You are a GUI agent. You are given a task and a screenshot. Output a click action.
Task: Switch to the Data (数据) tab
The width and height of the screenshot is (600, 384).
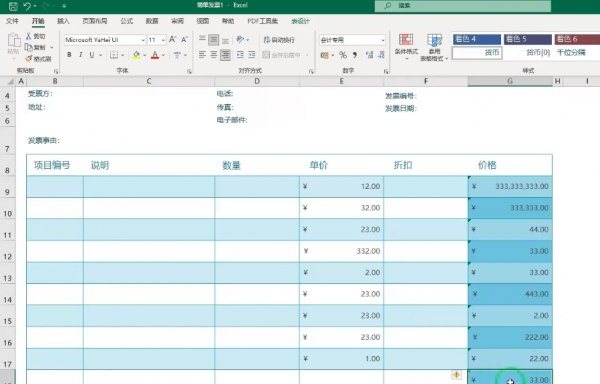click(x=152, y=21)
